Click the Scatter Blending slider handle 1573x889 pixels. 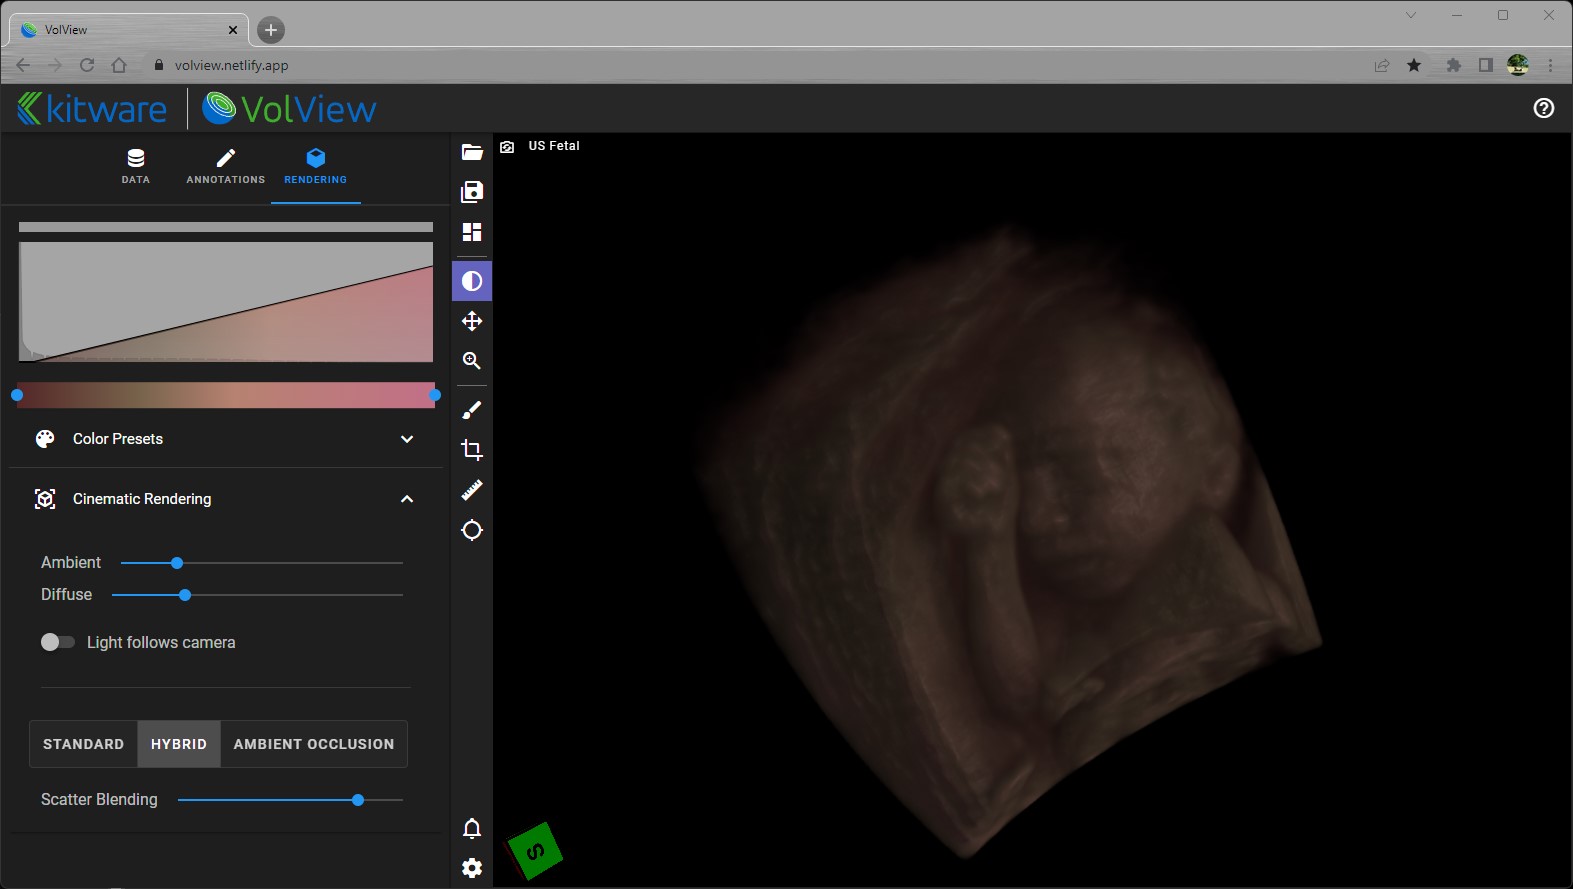click(x=358, y=800)
